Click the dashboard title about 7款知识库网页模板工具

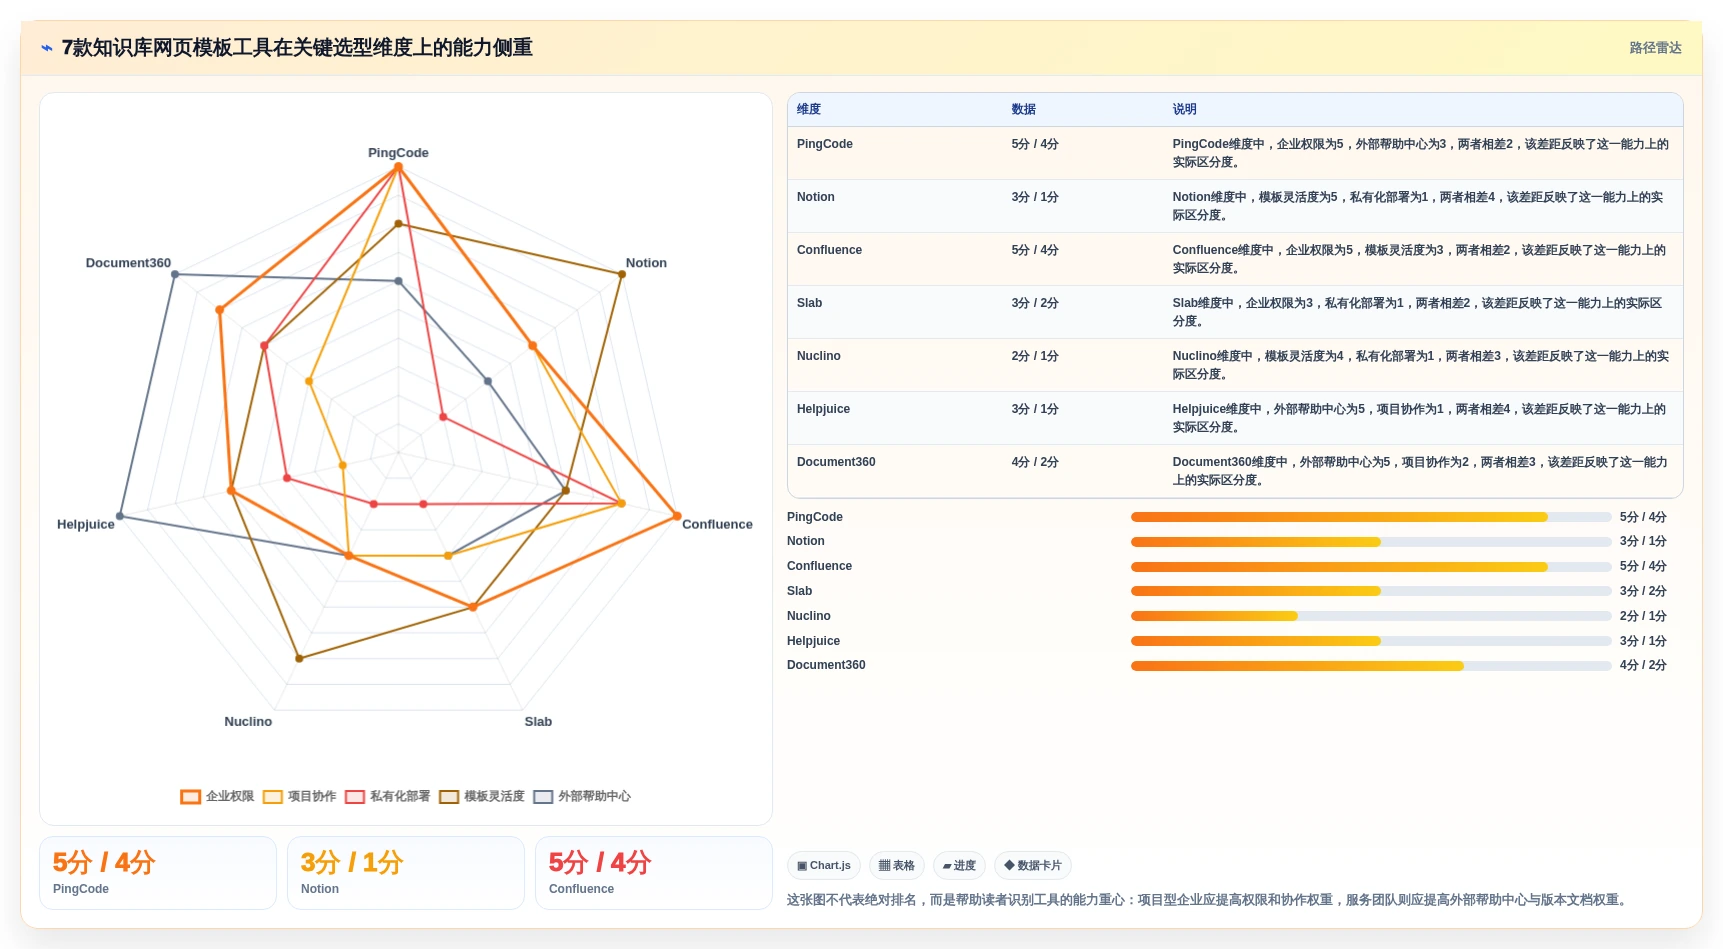tap(297, 48)
